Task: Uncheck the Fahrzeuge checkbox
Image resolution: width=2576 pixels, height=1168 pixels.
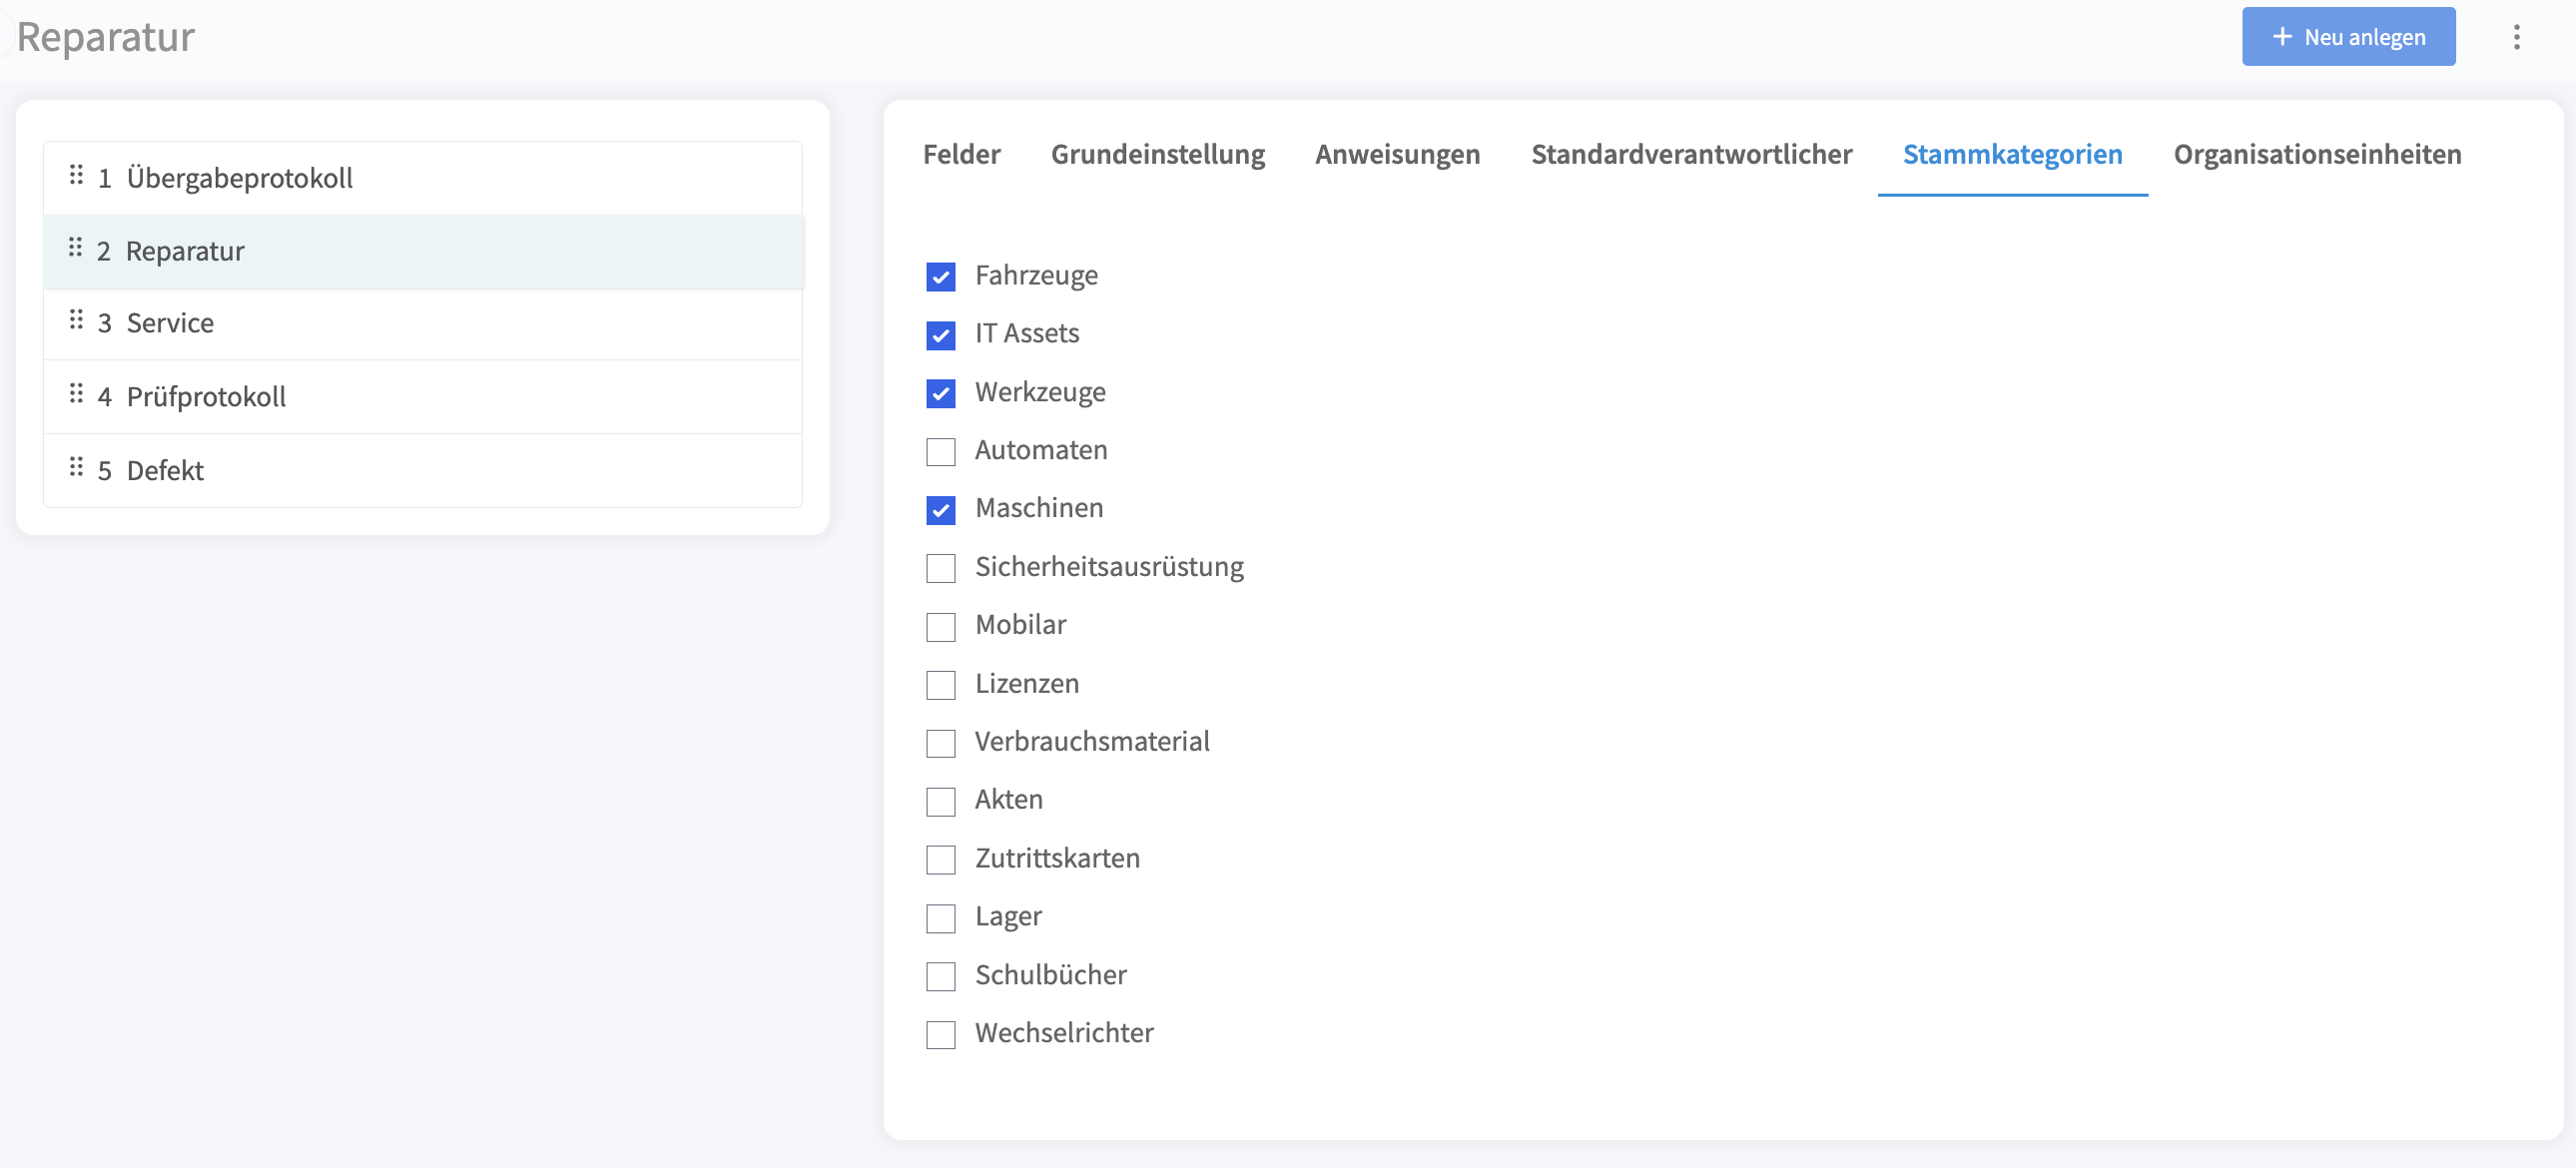Action: (x=940, y=276)
